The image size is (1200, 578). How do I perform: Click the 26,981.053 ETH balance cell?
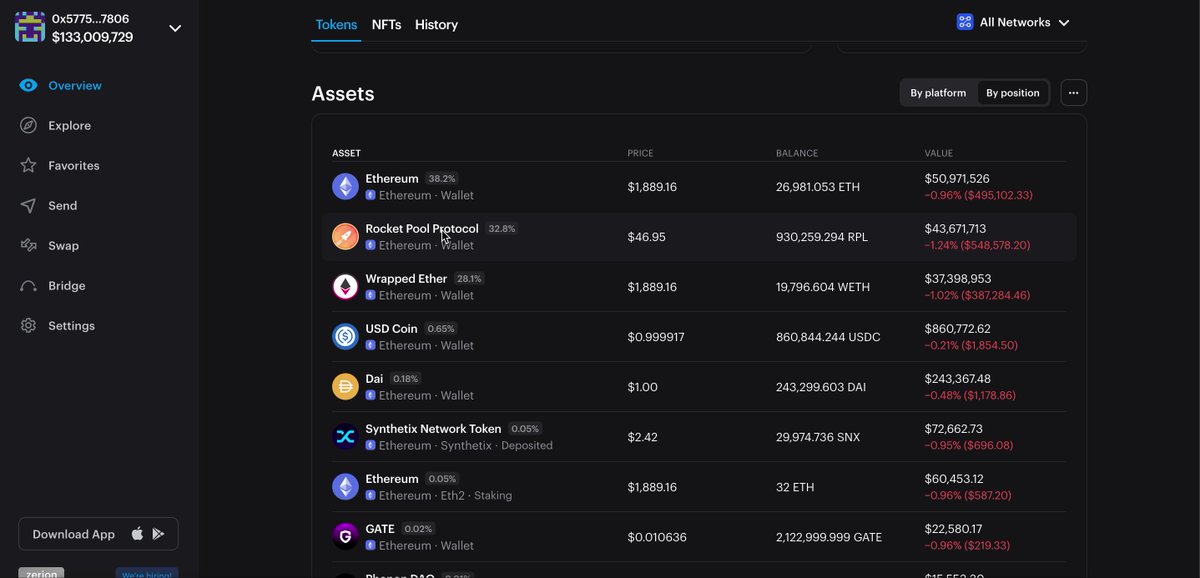point(818,187)
